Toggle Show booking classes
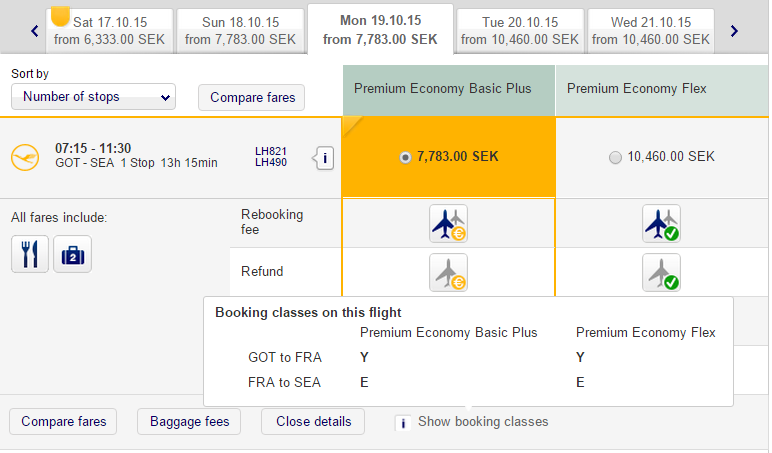The image size is (772, 453). click(402, 422)
